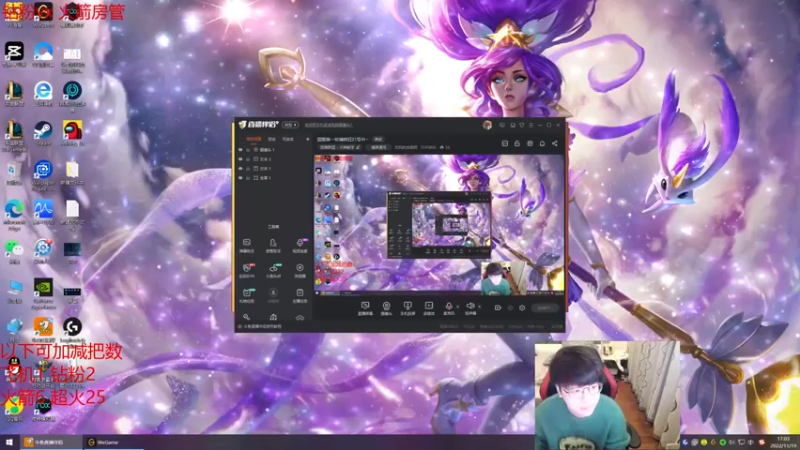Hide the 文本1 source layer
This screenshot has width=800, height=450.
241,168
